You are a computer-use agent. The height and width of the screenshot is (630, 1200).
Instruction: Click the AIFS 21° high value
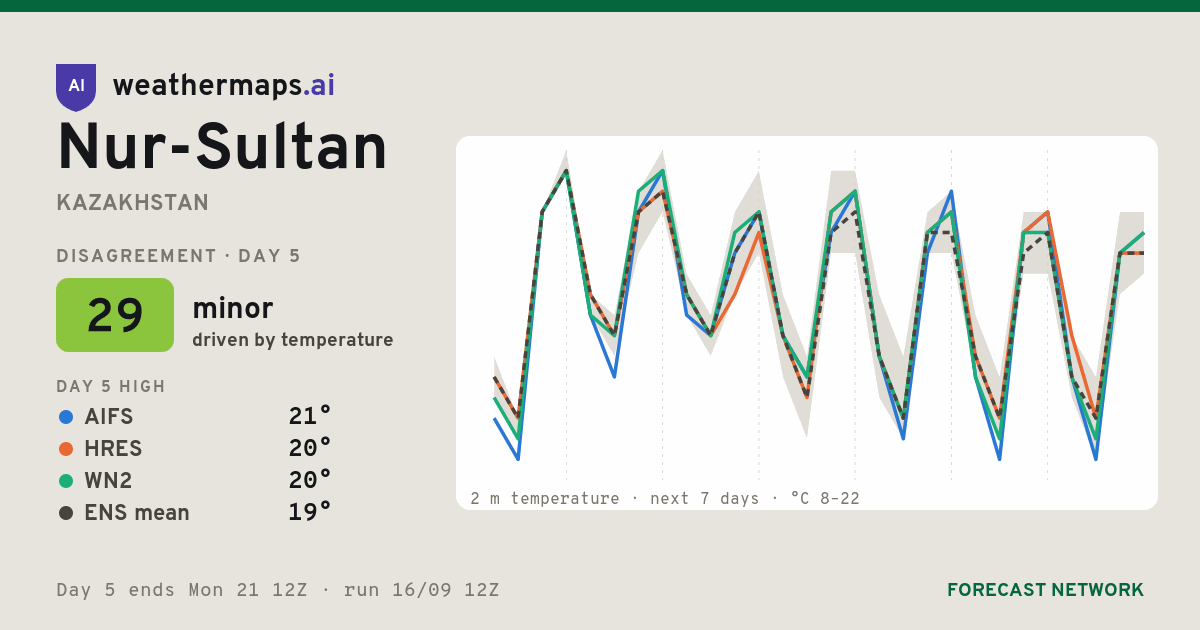pos(310,416)
